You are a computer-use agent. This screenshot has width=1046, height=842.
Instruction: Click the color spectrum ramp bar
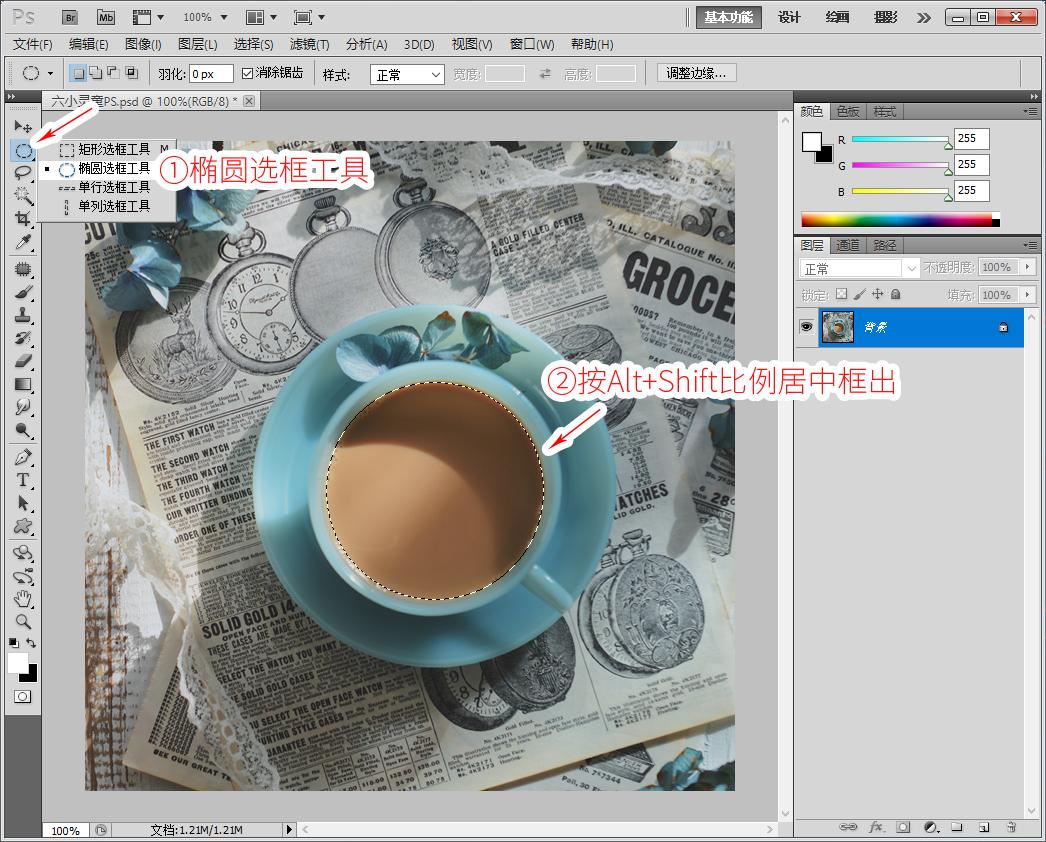click(x=896, y=219)
